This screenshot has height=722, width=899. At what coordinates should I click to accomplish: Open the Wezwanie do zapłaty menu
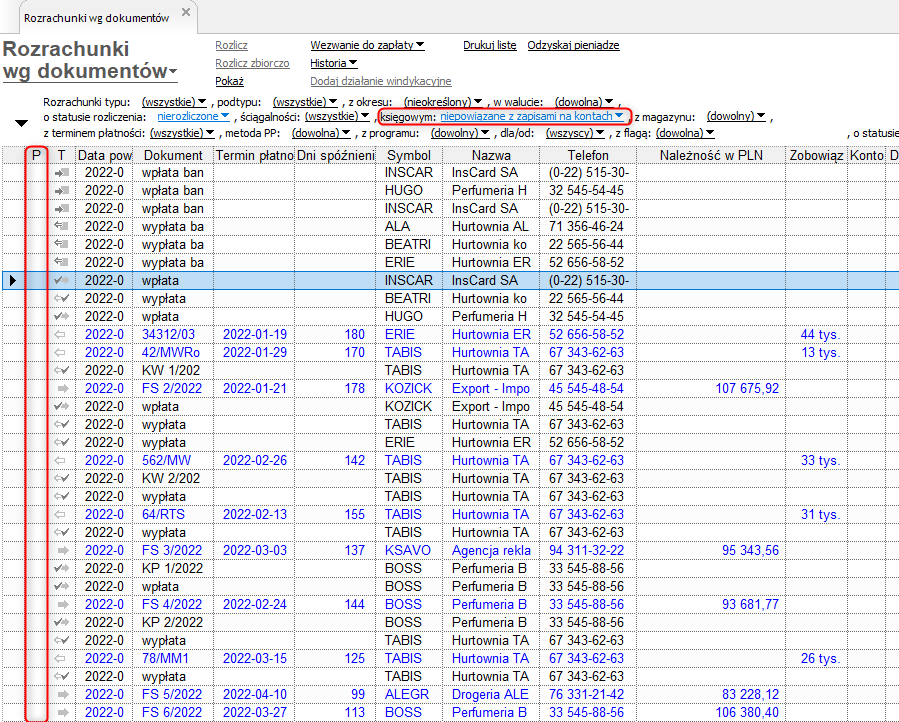pyautogui.click(x=367, y=45)
